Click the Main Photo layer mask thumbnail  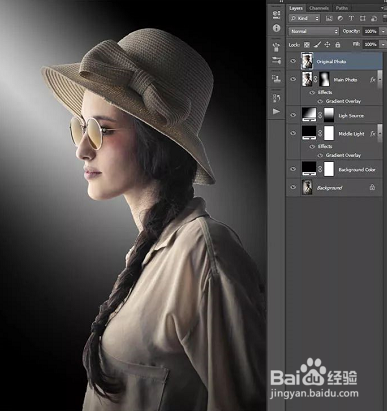point(324,79)
